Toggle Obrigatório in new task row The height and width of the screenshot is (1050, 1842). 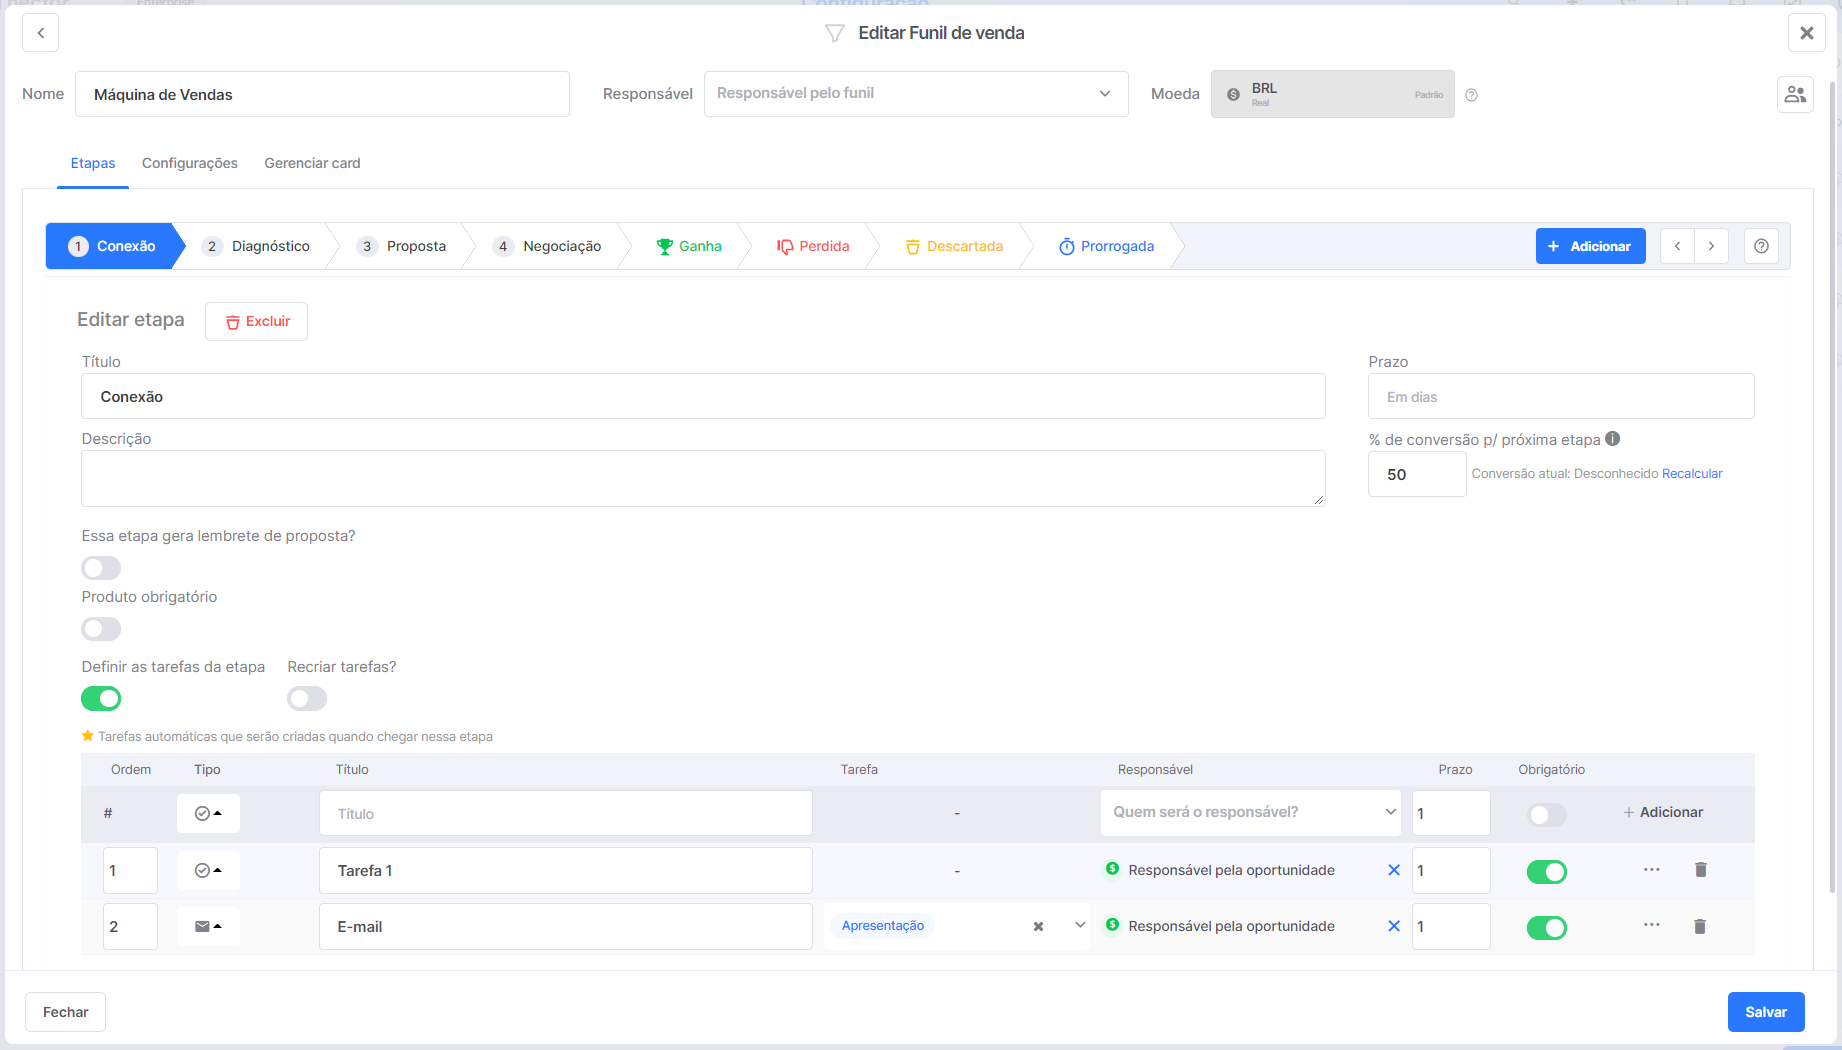click(1546, 815)
